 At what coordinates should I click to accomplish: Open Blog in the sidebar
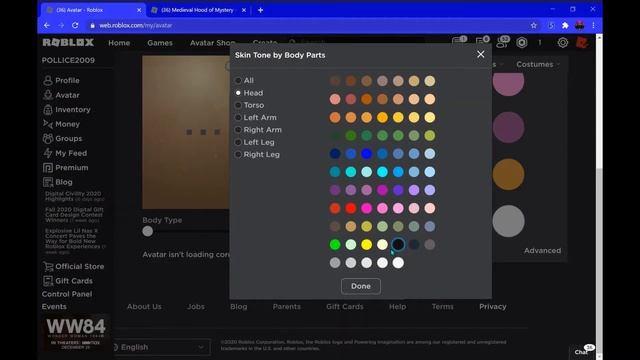pos(58,182)
